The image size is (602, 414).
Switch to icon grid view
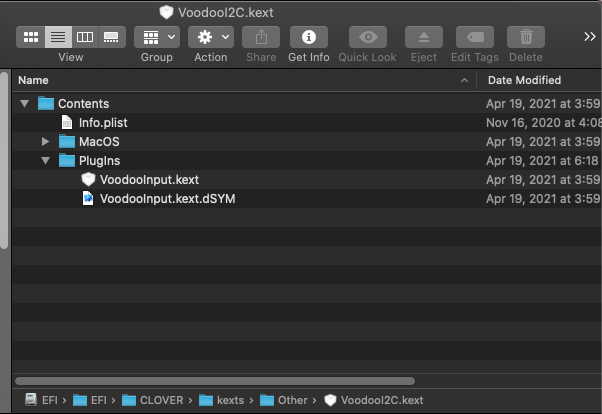point(31,37)
